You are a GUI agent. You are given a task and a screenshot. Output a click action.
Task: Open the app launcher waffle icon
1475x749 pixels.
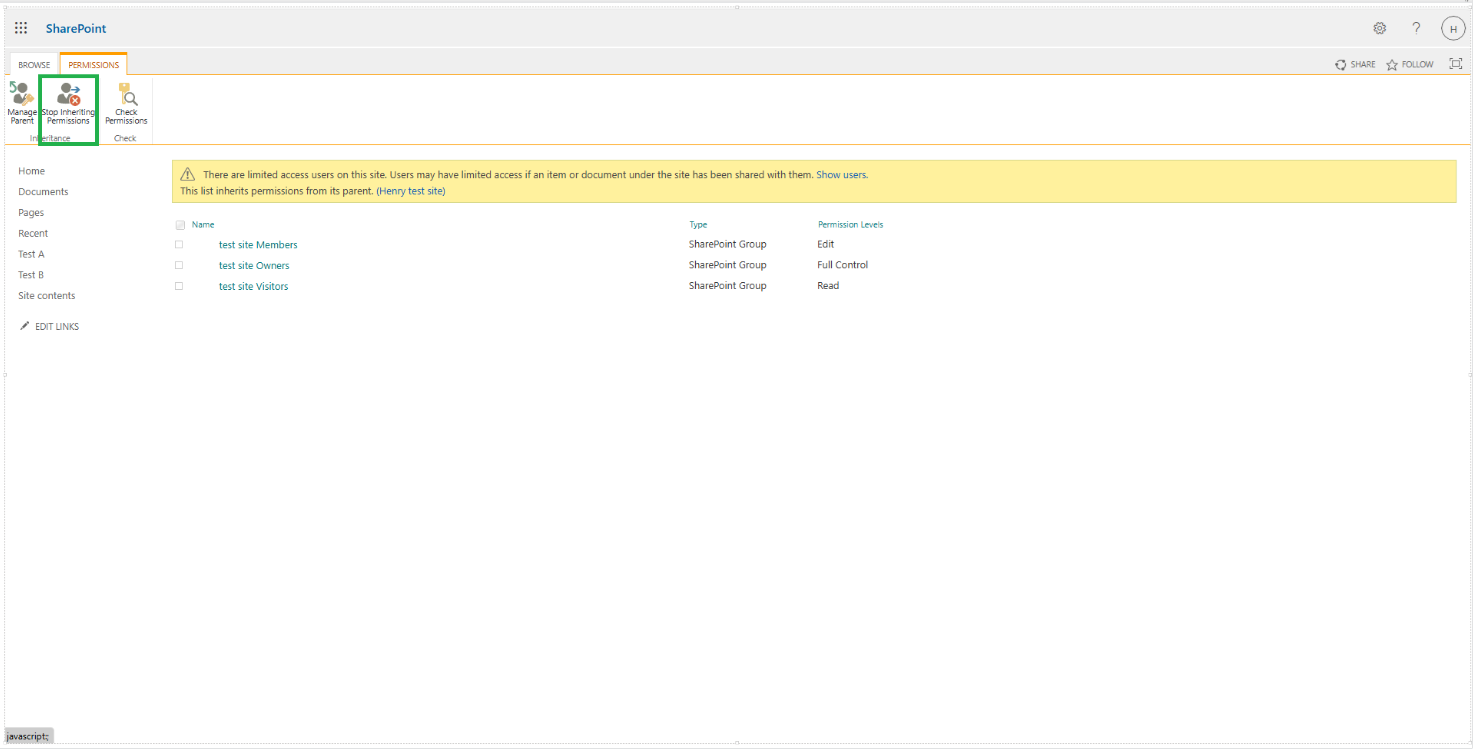tap(21, 28)
